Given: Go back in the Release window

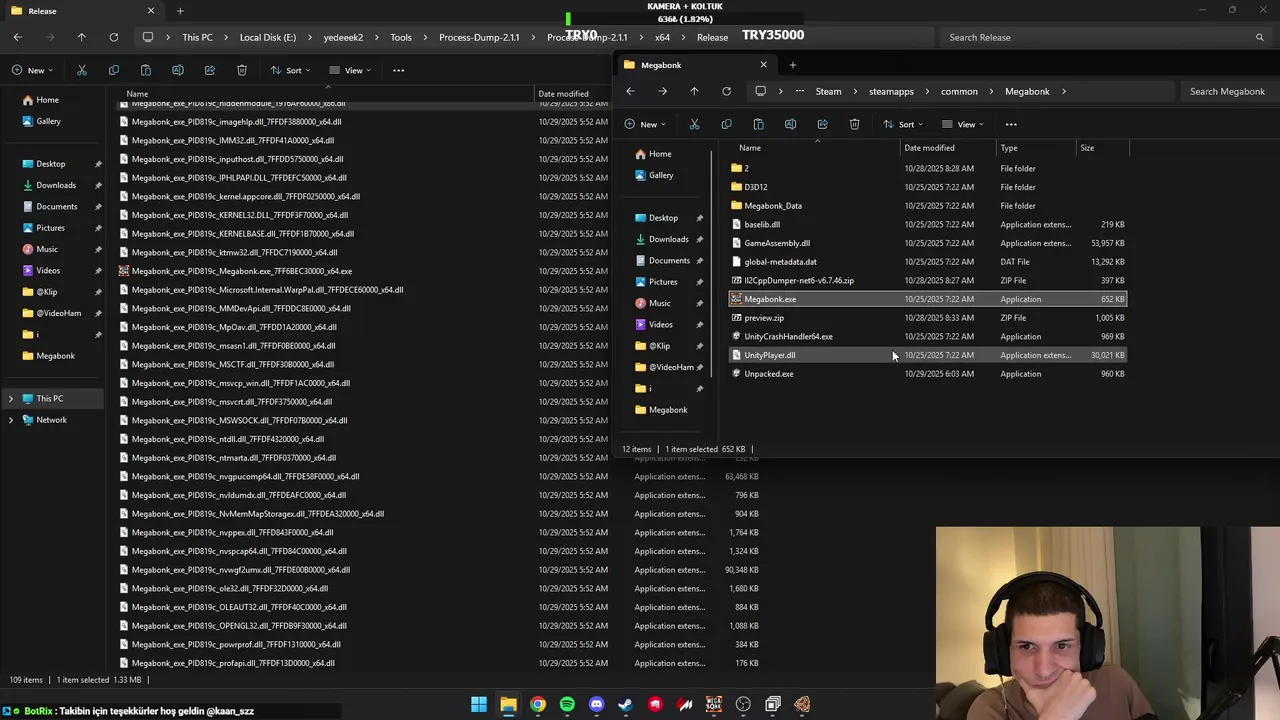Looking at the screenshot, I should pos(18,37).
